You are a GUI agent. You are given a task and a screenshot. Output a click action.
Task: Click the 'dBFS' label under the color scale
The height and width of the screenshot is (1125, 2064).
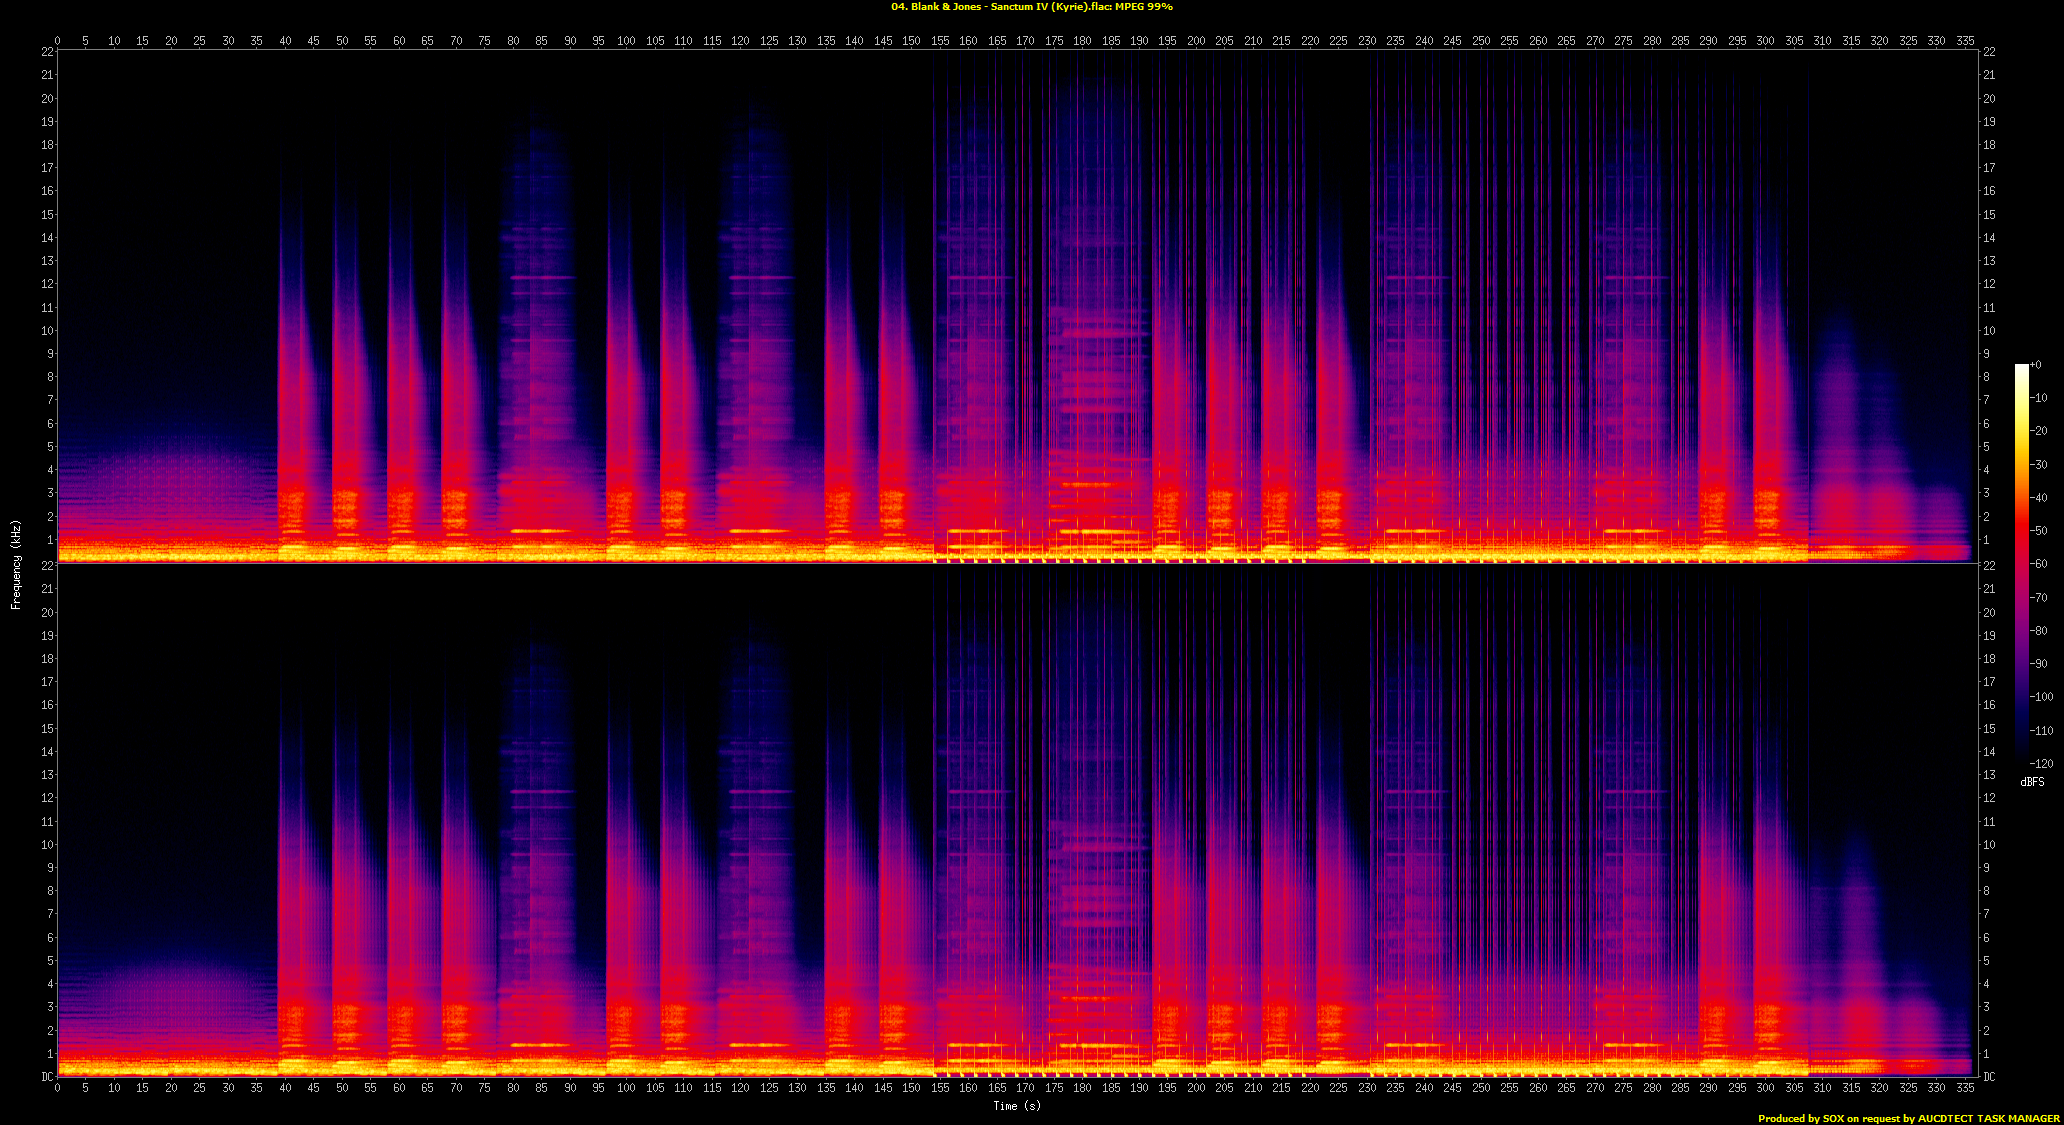coord(2032,782)
